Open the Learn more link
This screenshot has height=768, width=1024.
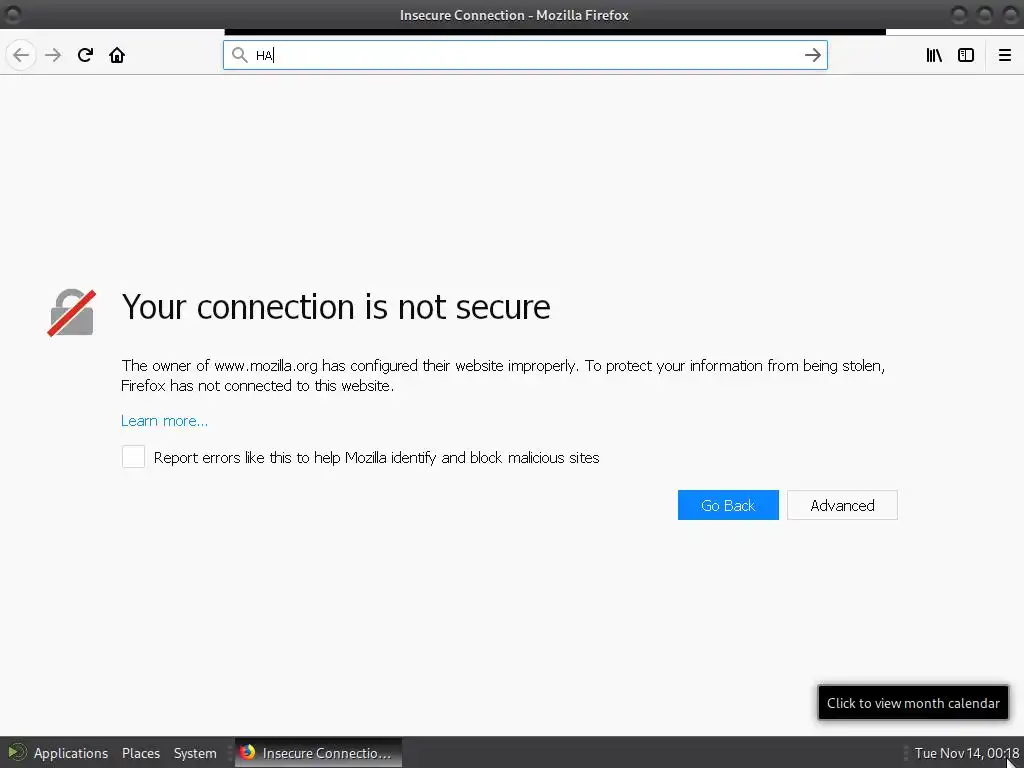tap(165, 421)
